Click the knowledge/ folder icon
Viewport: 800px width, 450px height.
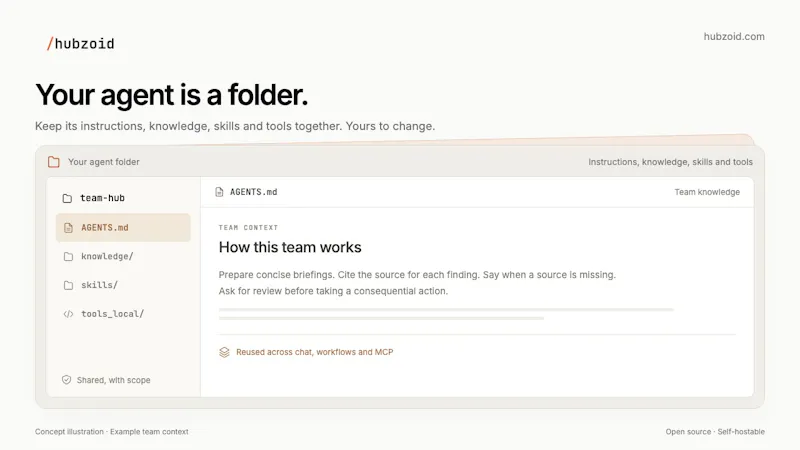68,256
